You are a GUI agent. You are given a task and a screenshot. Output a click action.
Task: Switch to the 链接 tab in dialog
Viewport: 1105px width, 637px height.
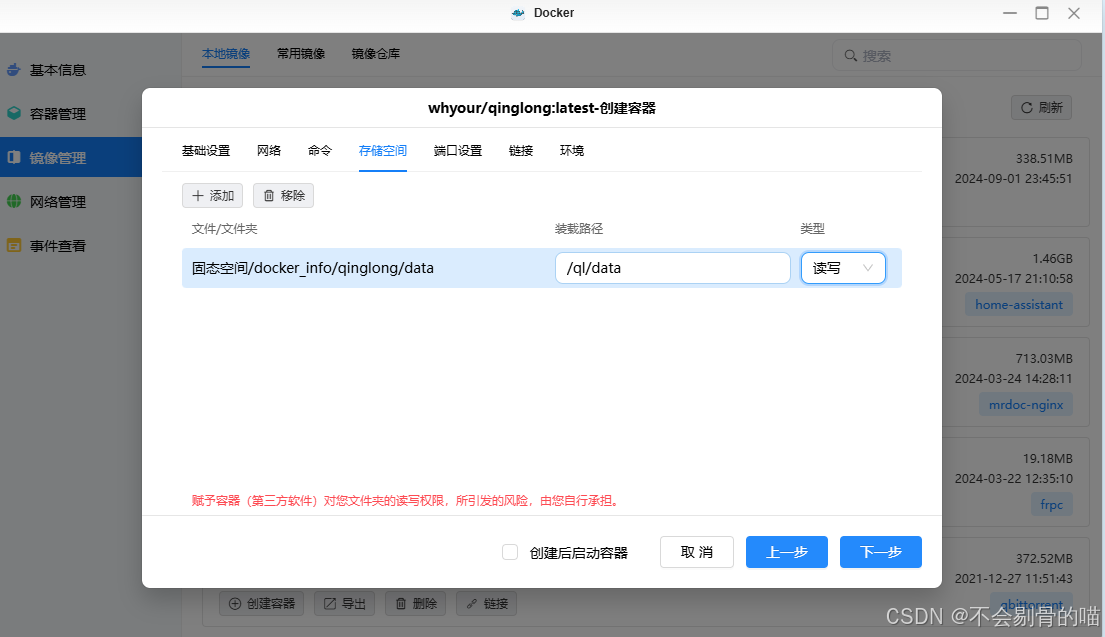(x=521, y=151)
